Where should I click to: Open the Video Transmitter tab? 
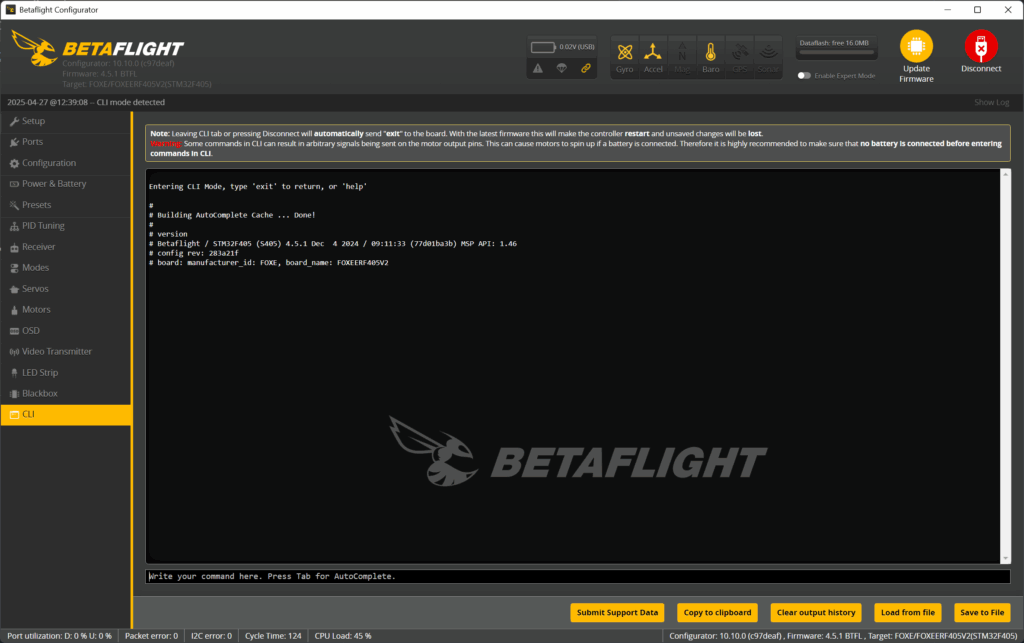pyautogui.click(x=65, y=352)
